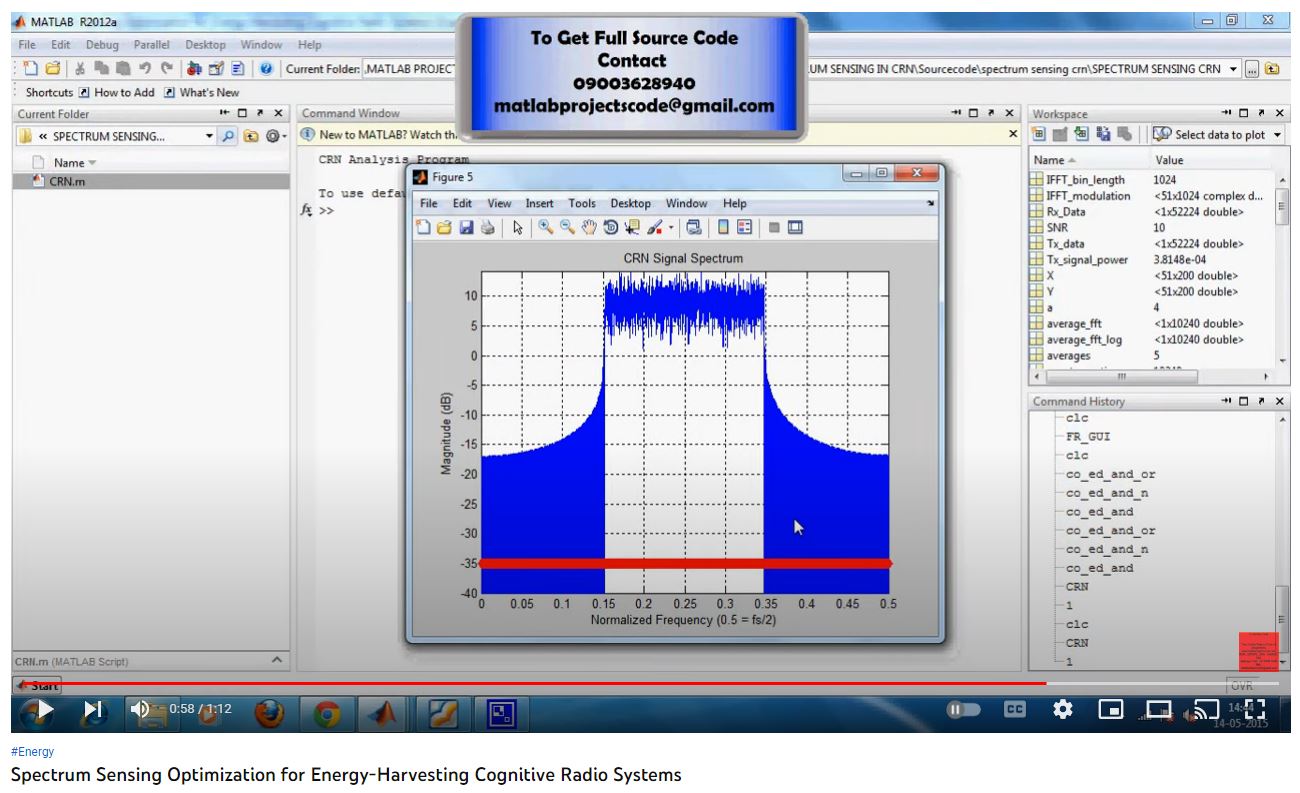The height and width of the screenshot is (793, 1300).
Task: Click the MATLAB Help question mark icon
Action: click(266, 69)
